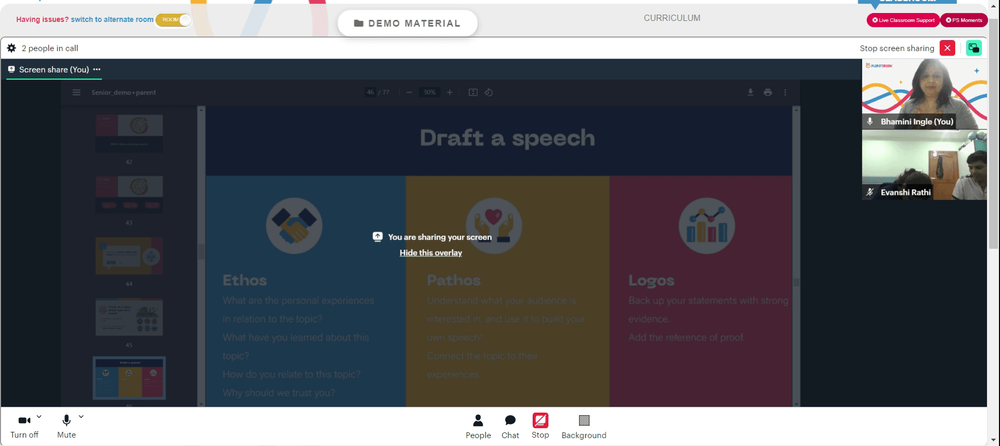
Task: Turn off the camera
Action: (x=24, y=421)
